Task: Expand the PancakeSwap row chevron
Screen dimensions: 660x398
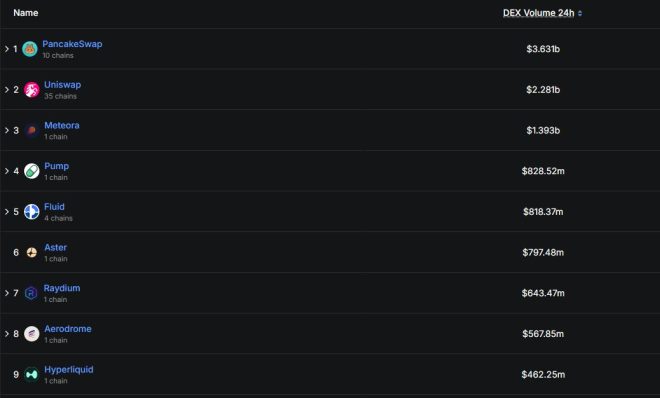Action: [x=7, y=49]
